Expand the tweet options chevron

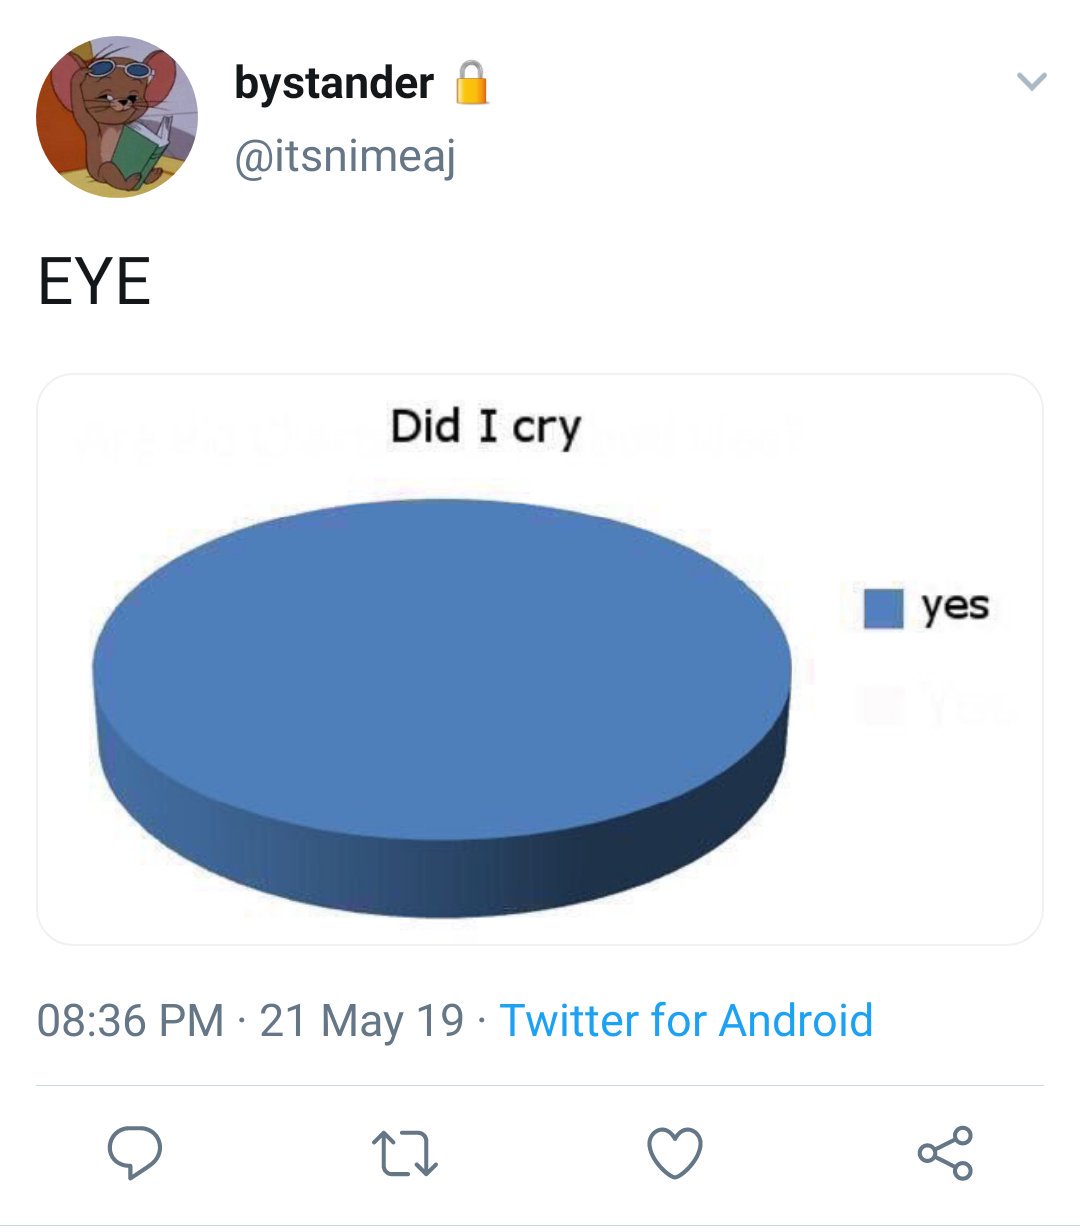coord(1031,81)
